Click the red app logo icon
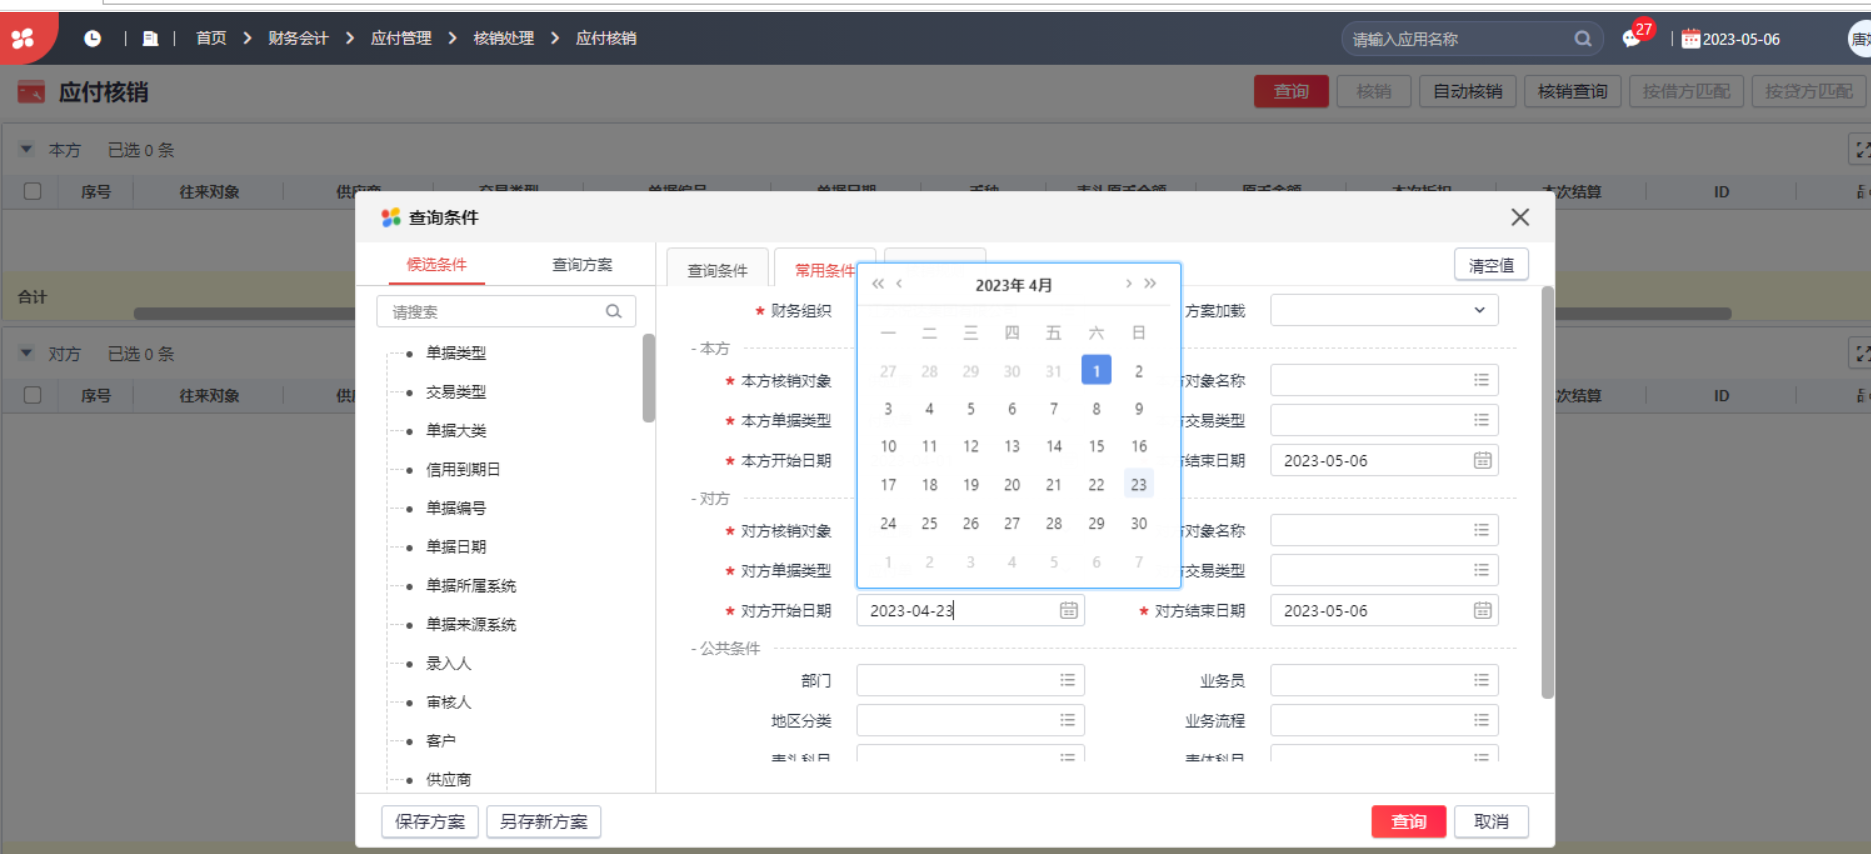Viewport: 1871px width, 854px height. pyautogui.click(x=22, y=38)
